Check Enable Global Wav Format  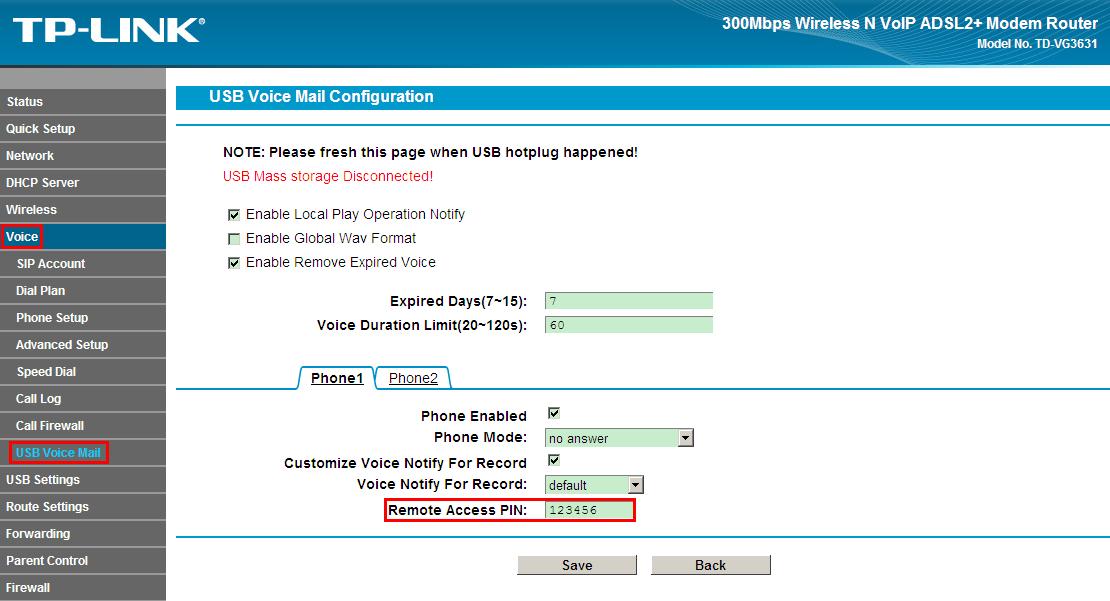point(234,239)
